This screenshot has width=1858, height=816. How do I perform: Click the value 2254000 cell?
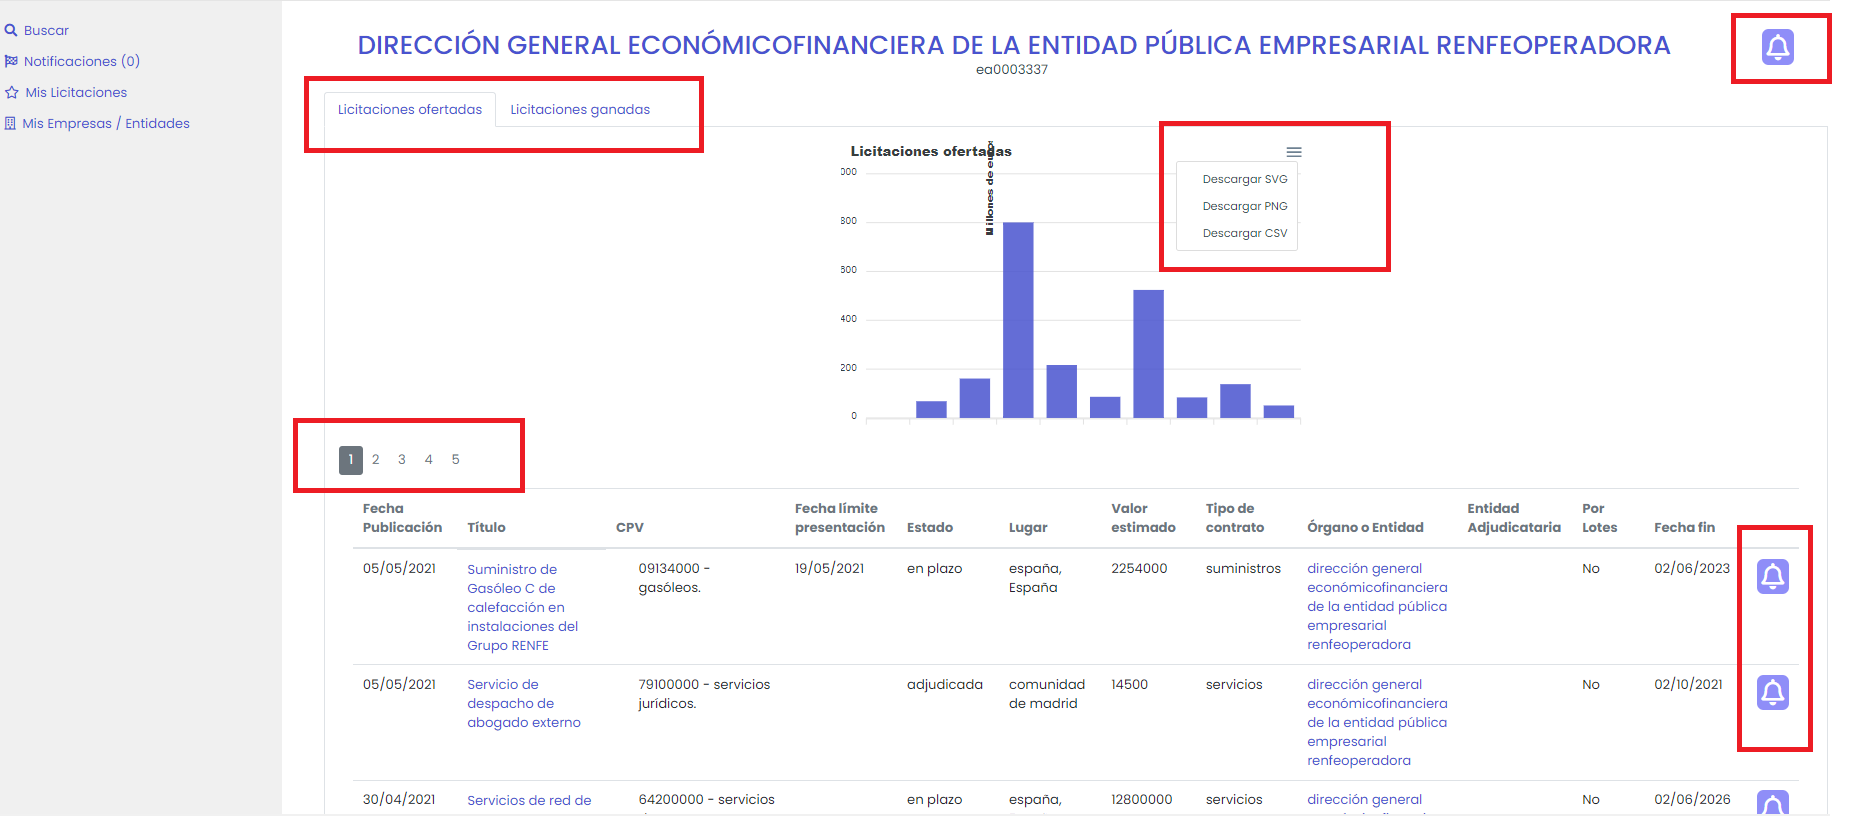click(x=1139, y=568)
